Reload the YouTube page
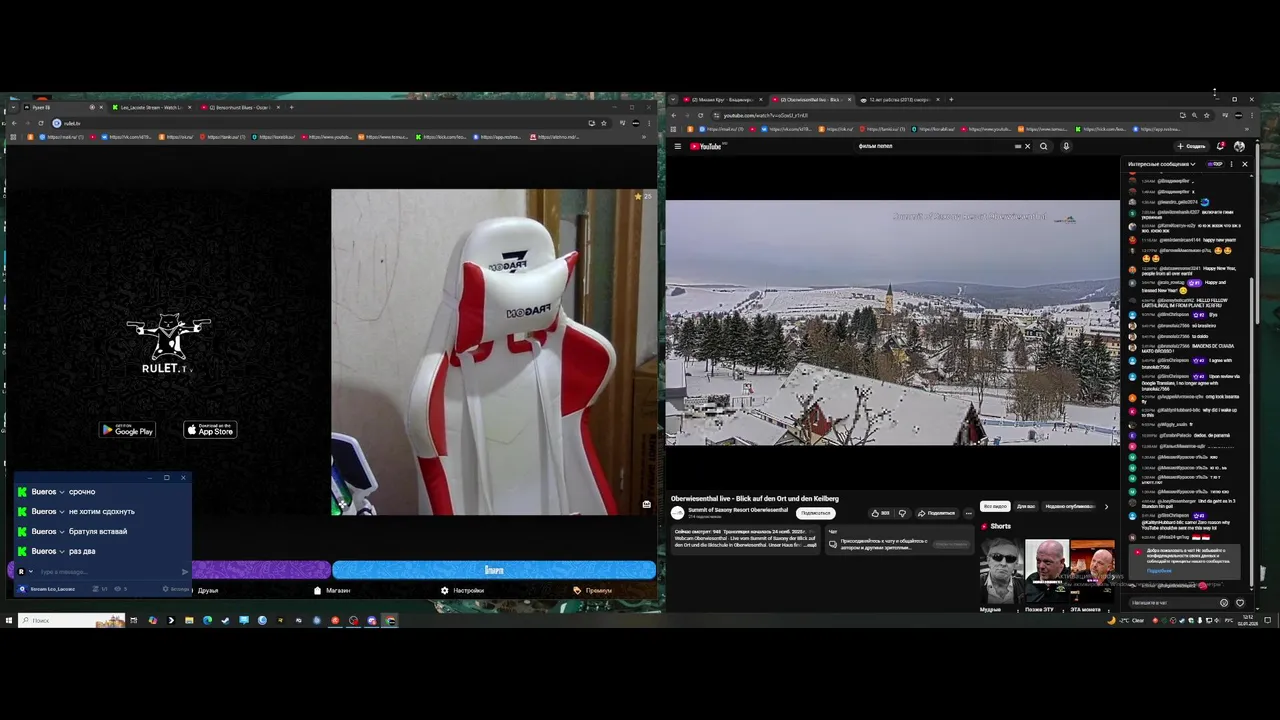The image size is (1280, 720). [700, 115]
